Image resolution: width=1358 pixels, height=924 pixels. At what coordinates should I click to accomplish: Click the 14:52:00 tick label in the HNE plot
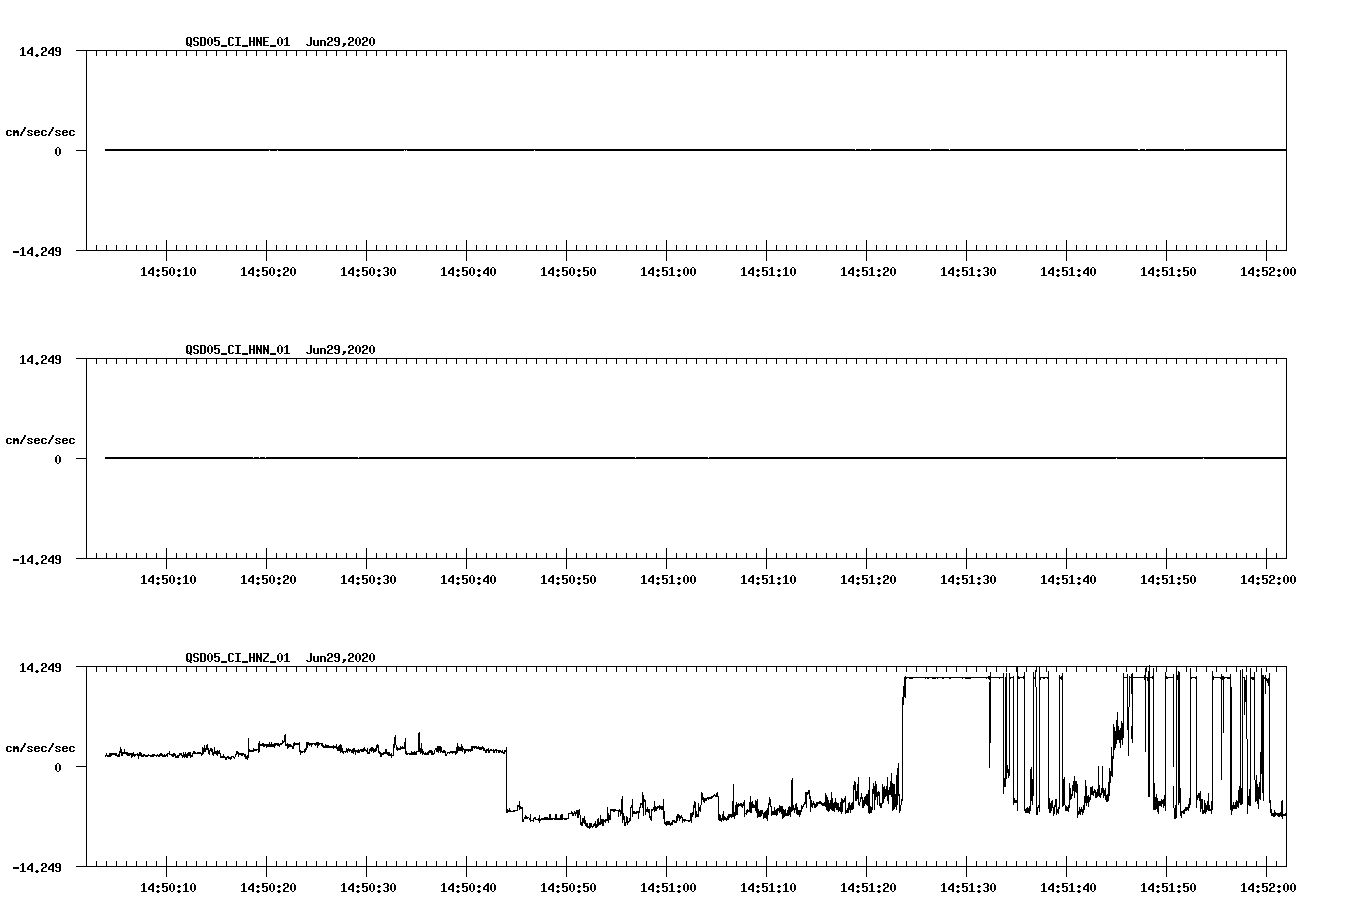(x=1268, y=272)
